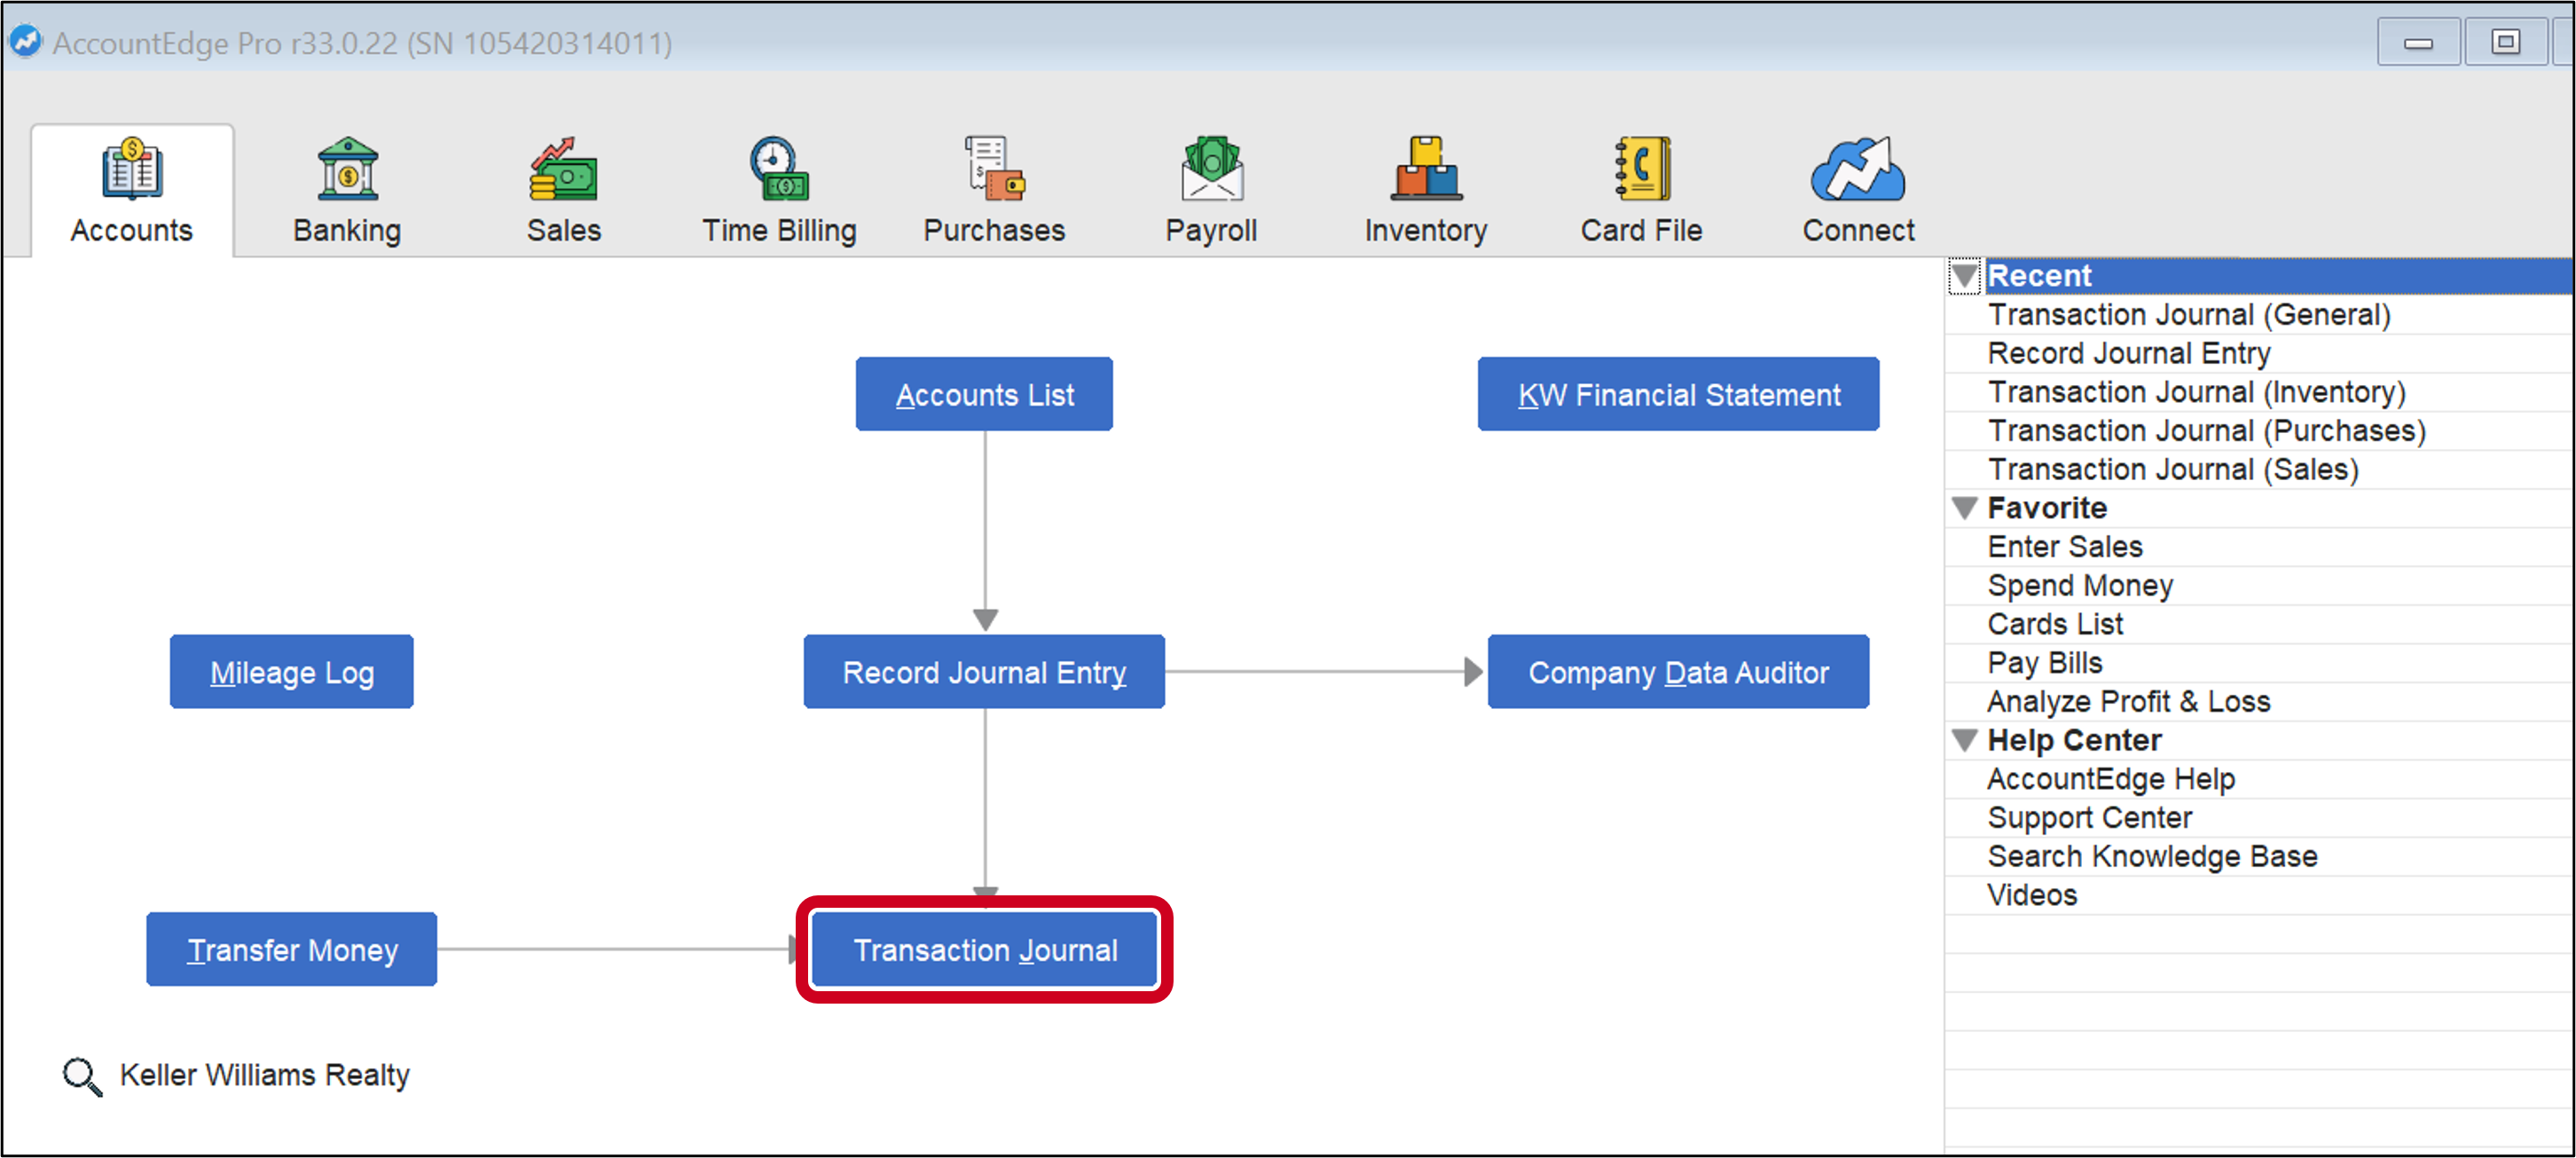This screenshot has height=1158, width=2576.
Task: Click the AccountEdge logo in title bar
Action: tap(25, 42)
